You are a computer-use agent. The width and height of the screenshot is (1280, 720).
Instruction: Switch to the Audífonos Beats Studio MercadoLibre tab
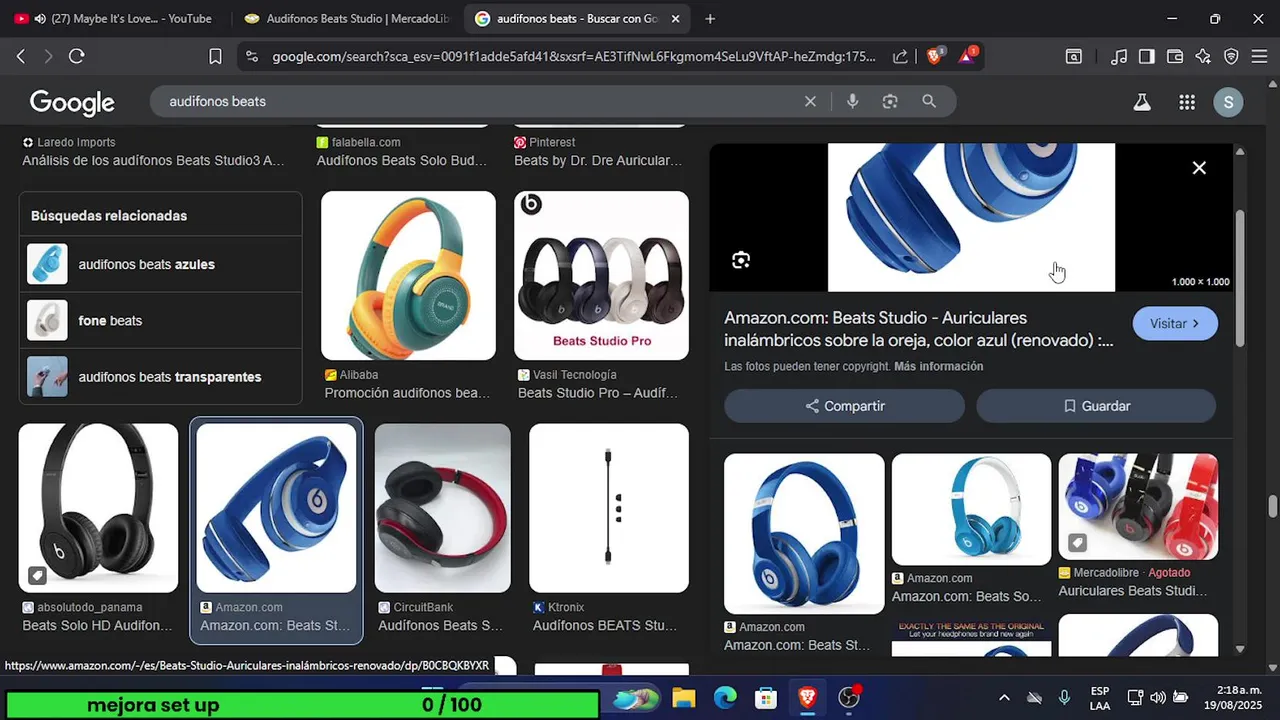(x=345, y=19)
